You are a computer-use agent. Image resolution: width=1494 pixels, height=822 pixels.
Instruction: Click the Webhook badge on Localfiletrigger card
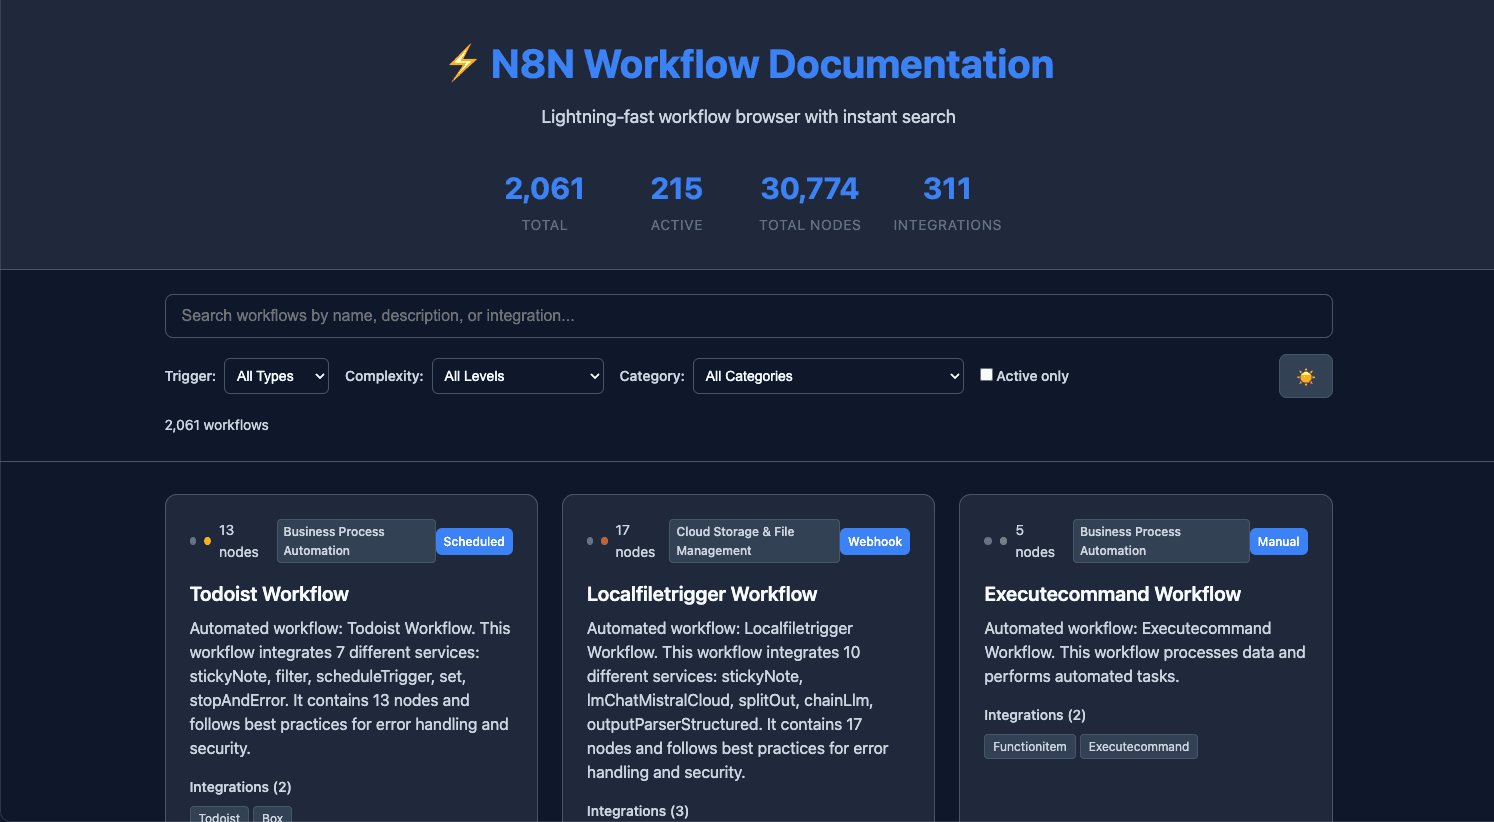click(x=875, y=541)
